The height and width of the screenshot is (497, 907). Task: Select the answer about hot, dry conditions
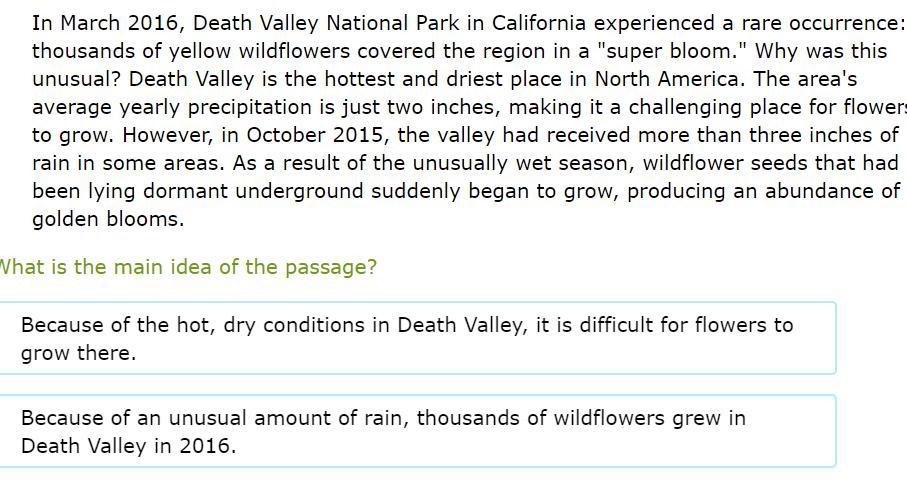pos(416,338)
